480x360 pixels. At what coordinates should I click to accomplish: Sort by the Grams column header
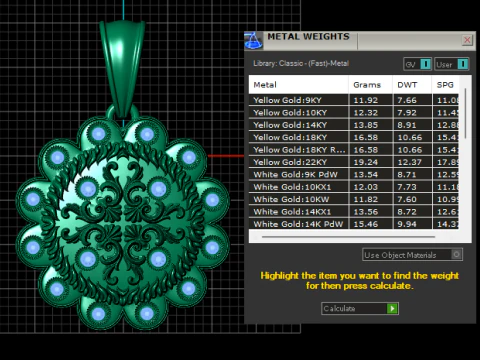click(370, 85)
